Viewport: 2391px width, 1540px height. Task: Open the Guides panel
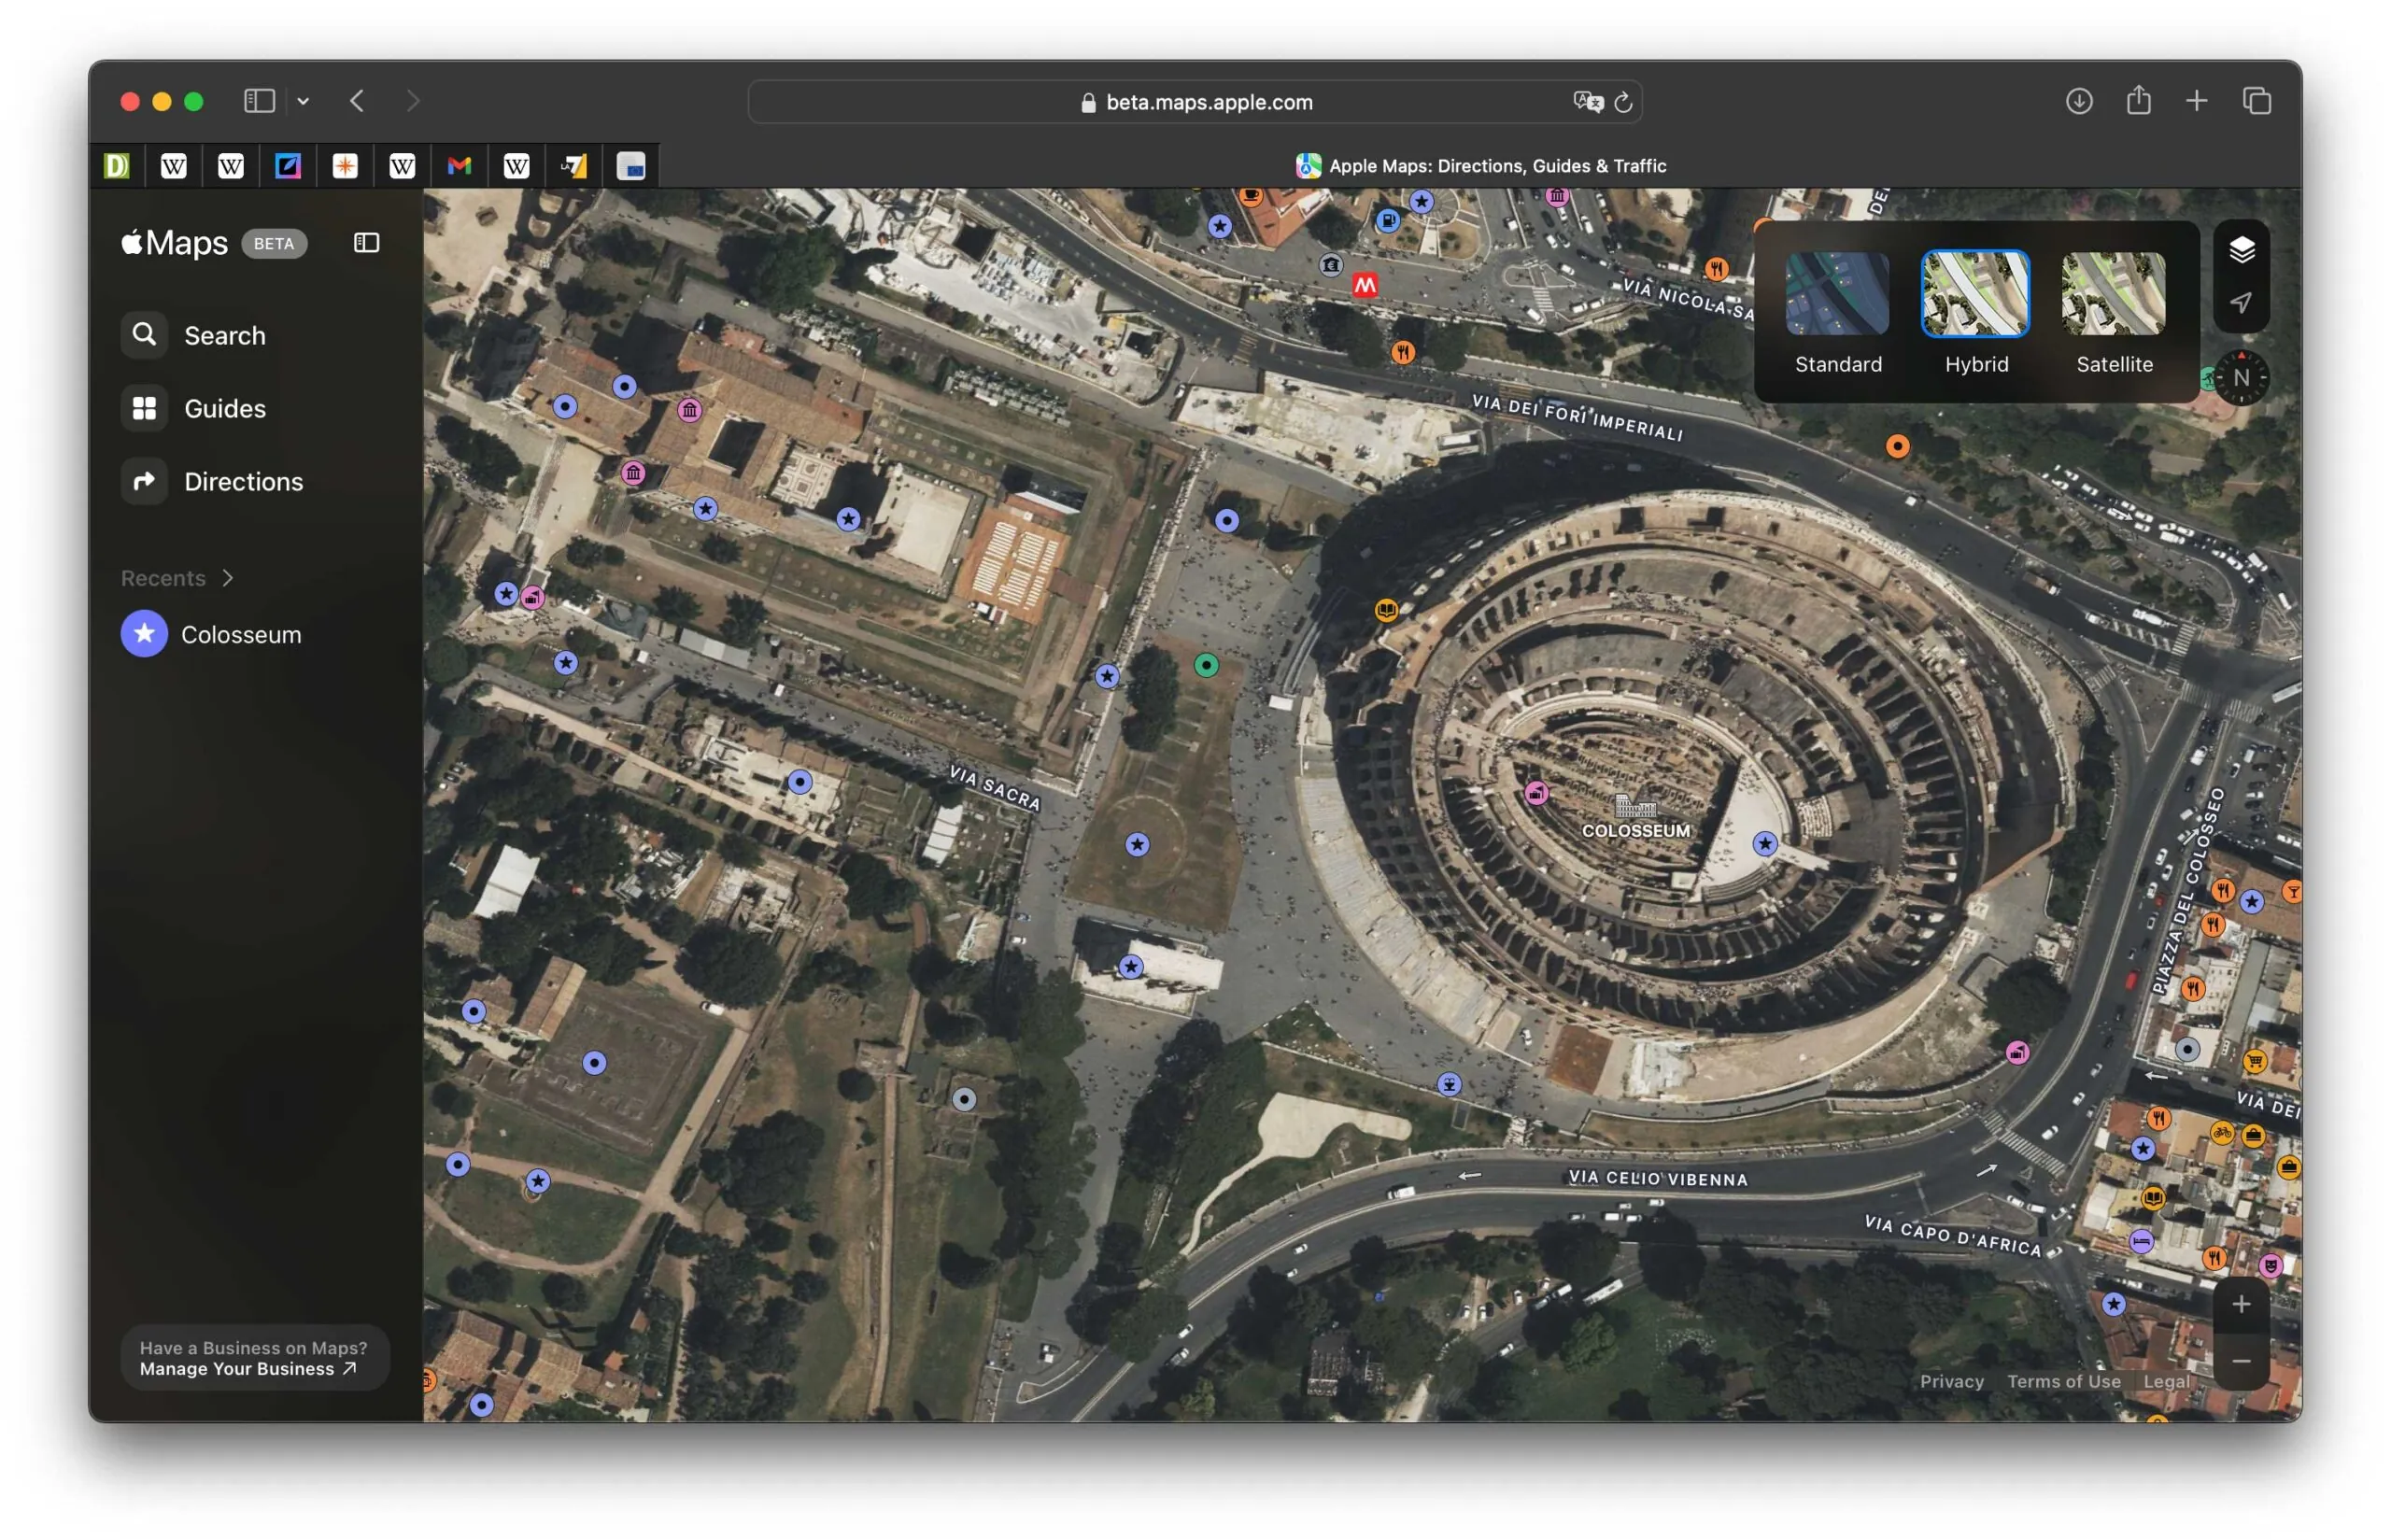223,408
